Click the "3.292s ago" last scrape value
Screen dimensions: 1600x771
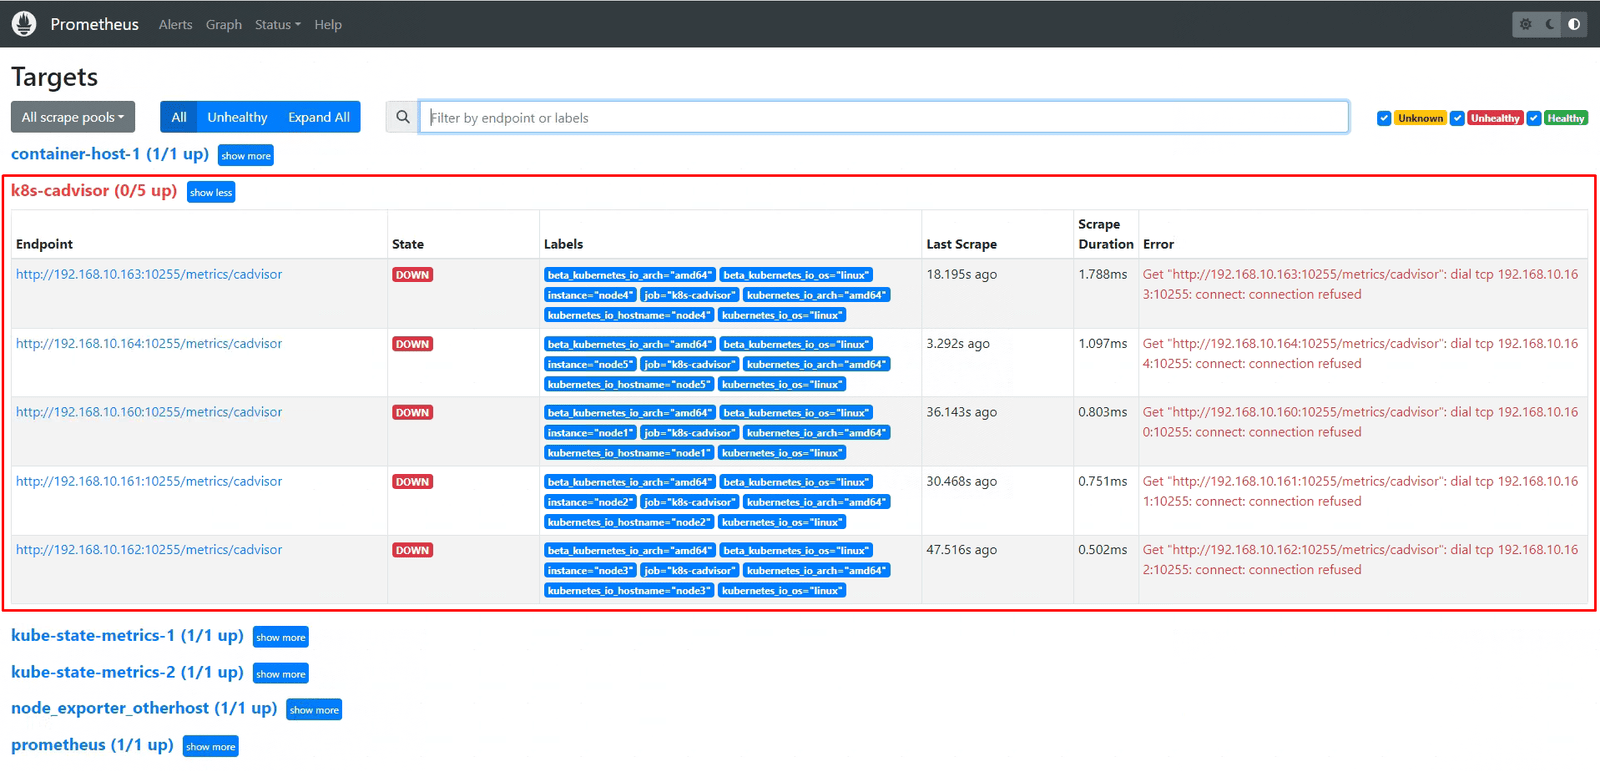click(958, 343)
